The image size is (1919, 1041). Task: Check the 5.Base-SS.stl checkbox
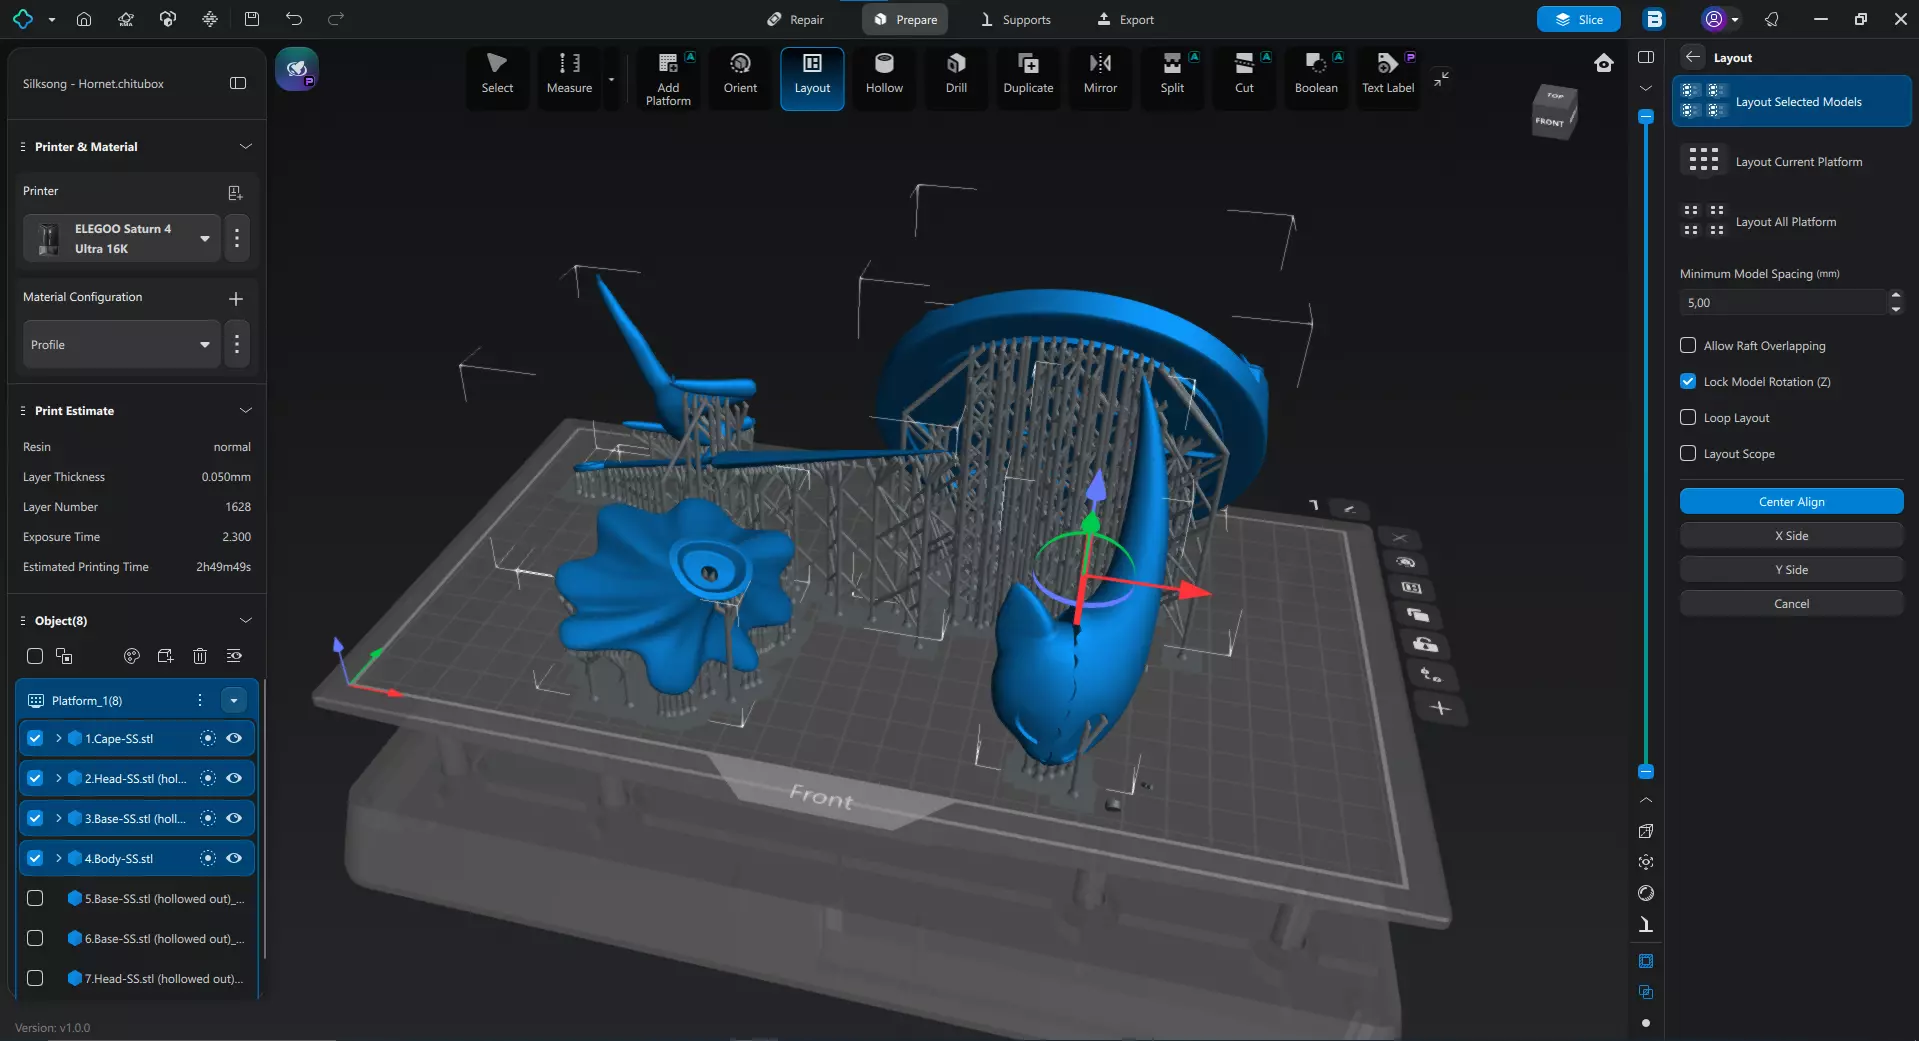pos(35,898)
